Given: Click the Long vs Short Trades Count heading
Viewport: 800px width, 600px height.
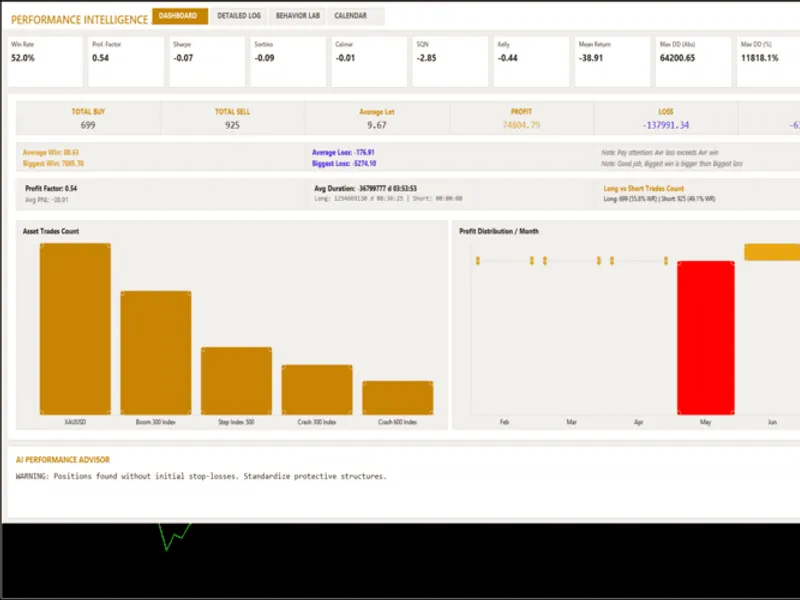Looking at the screenshot, I should [643, 188].
